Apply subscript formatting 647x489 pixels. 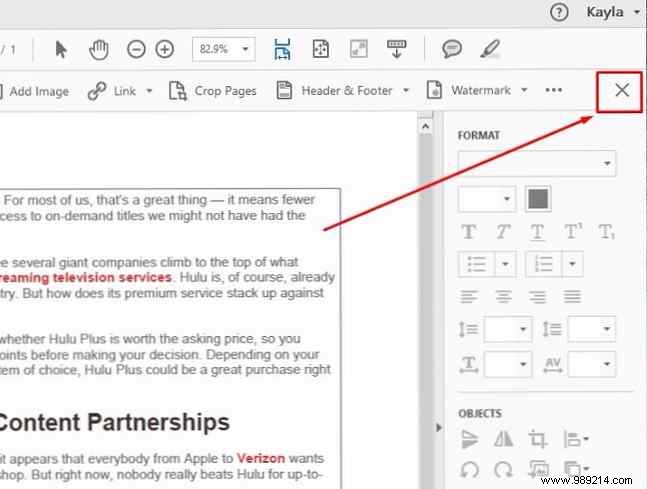(607, 232)
